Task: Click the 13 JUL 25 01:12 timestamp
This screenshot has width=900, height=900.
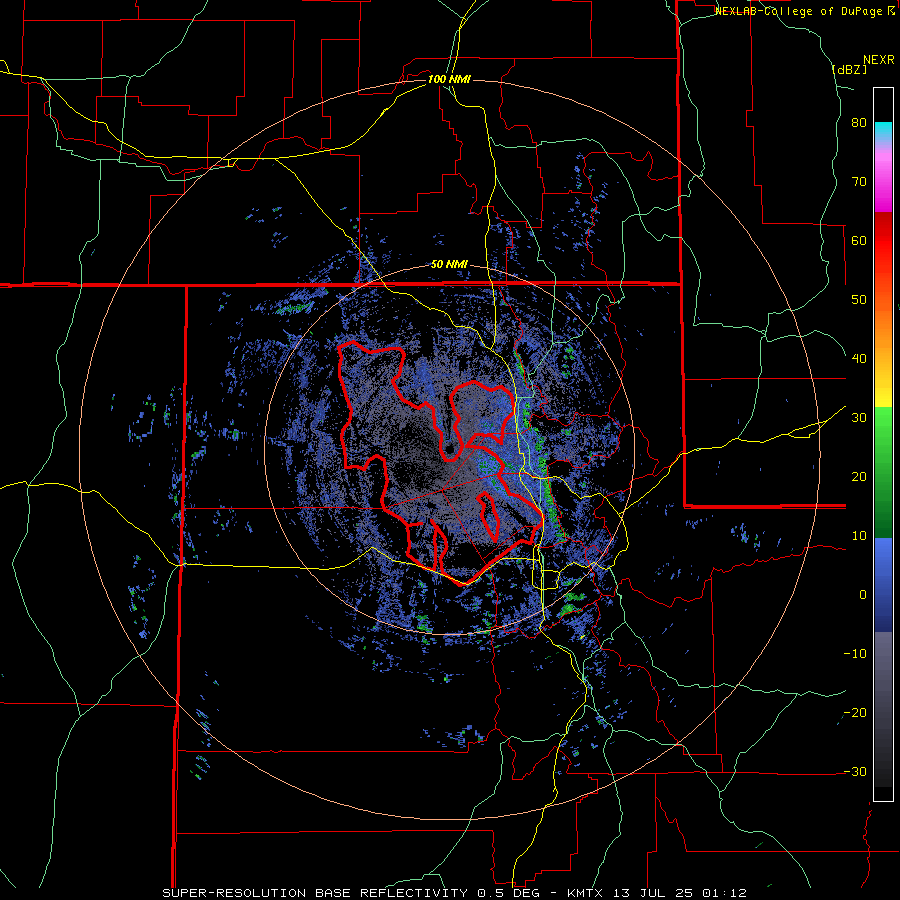Action: point(678,893)
